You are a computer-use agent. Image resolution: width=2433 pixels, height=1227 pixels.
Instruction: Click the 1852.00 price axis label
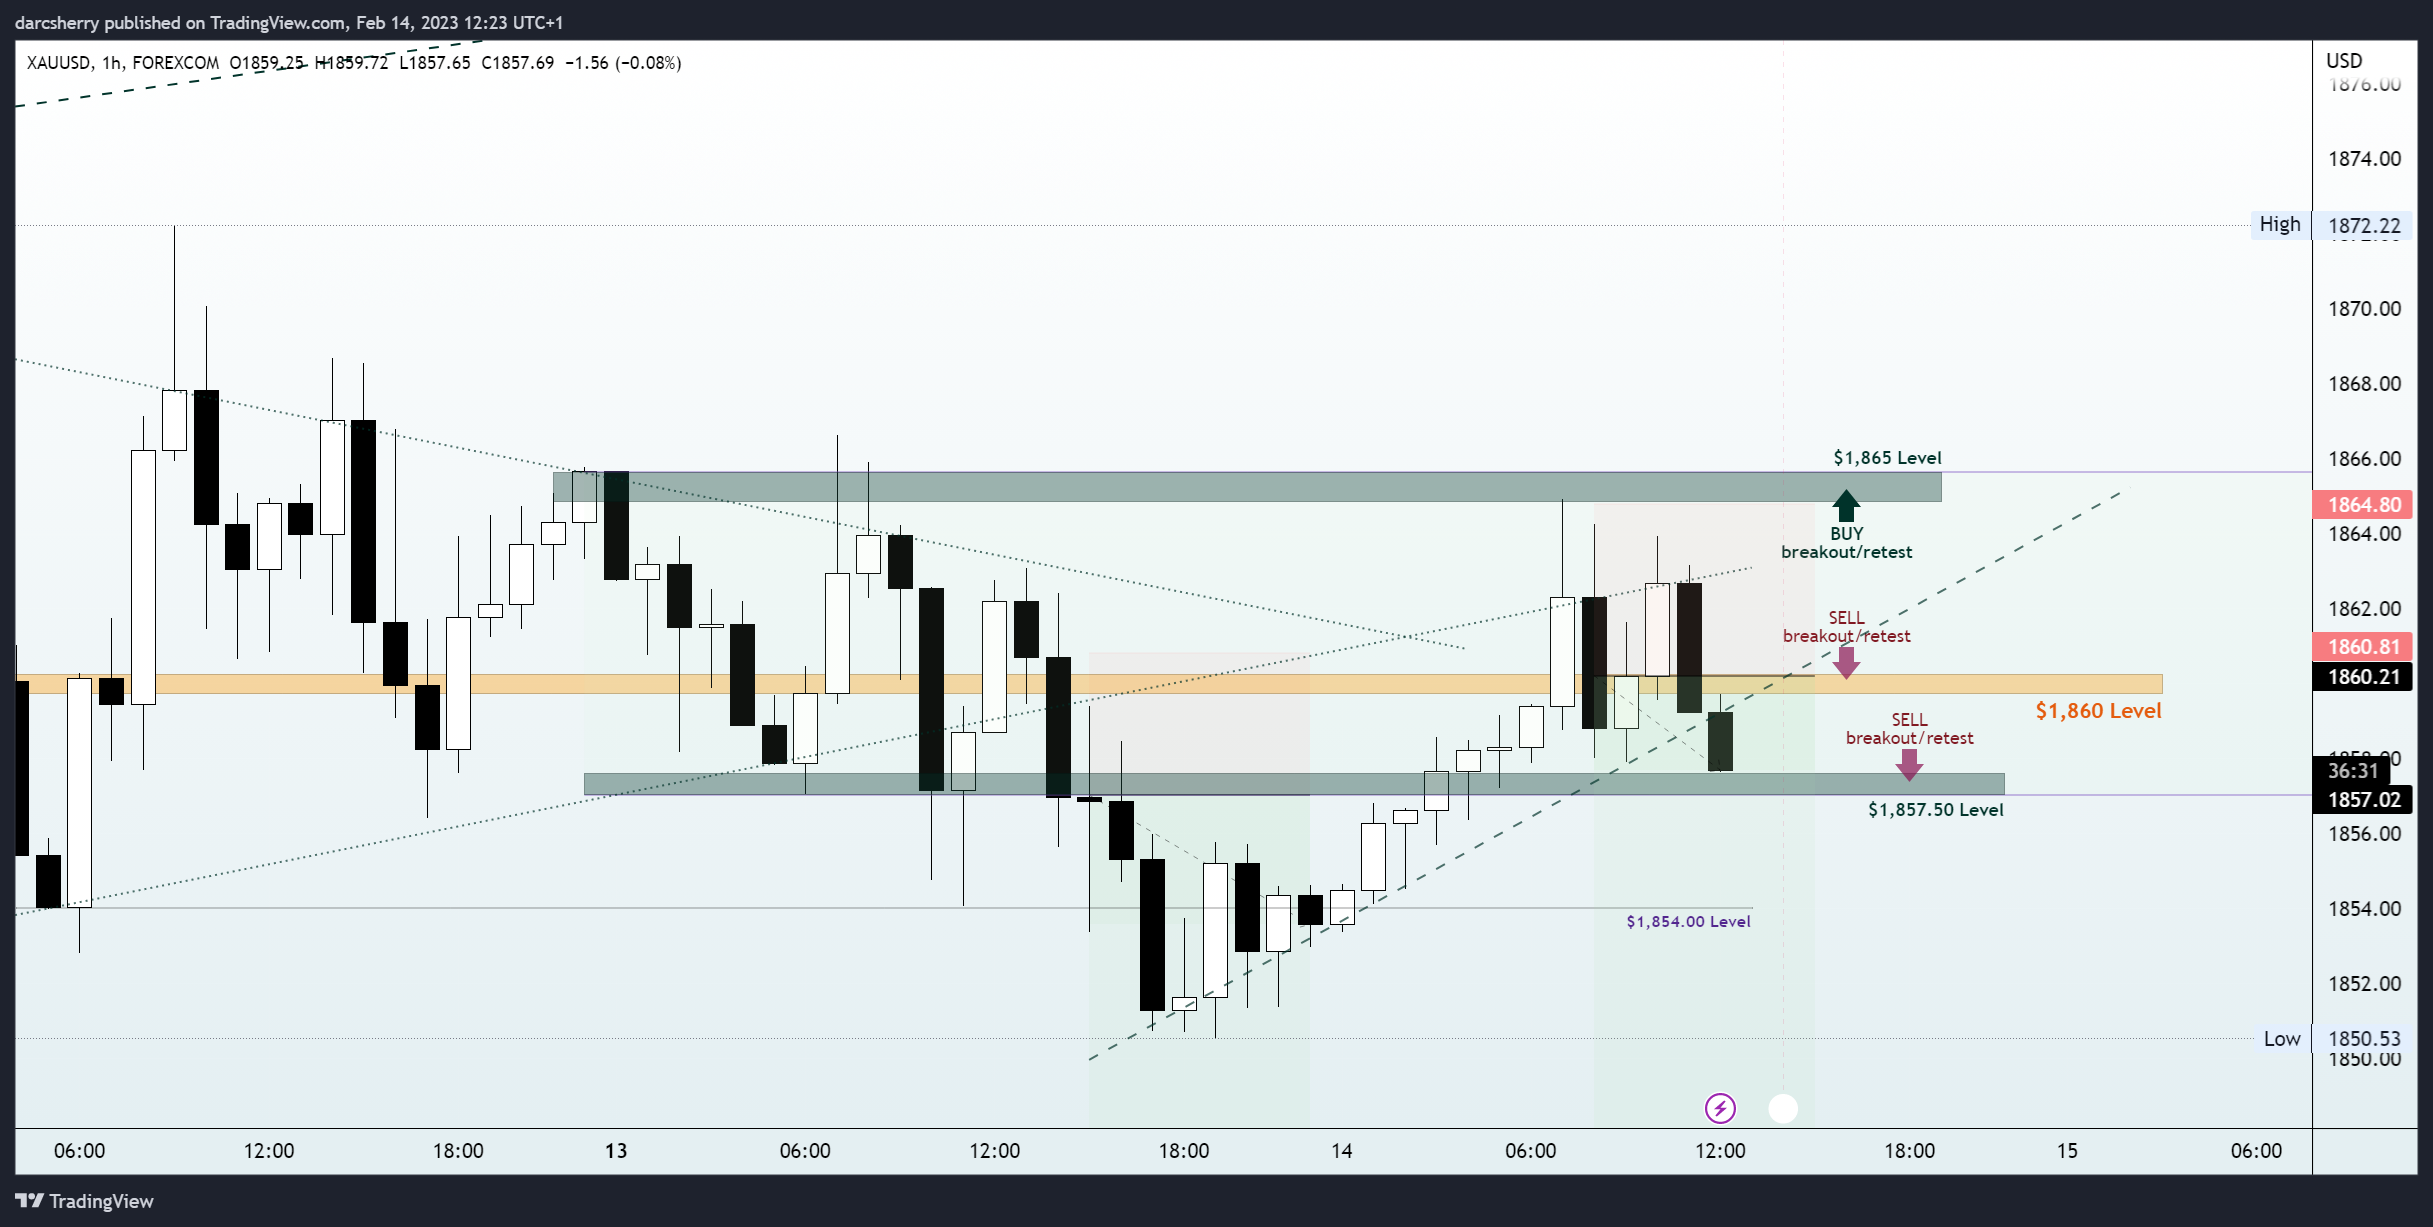coord(2364,984)
